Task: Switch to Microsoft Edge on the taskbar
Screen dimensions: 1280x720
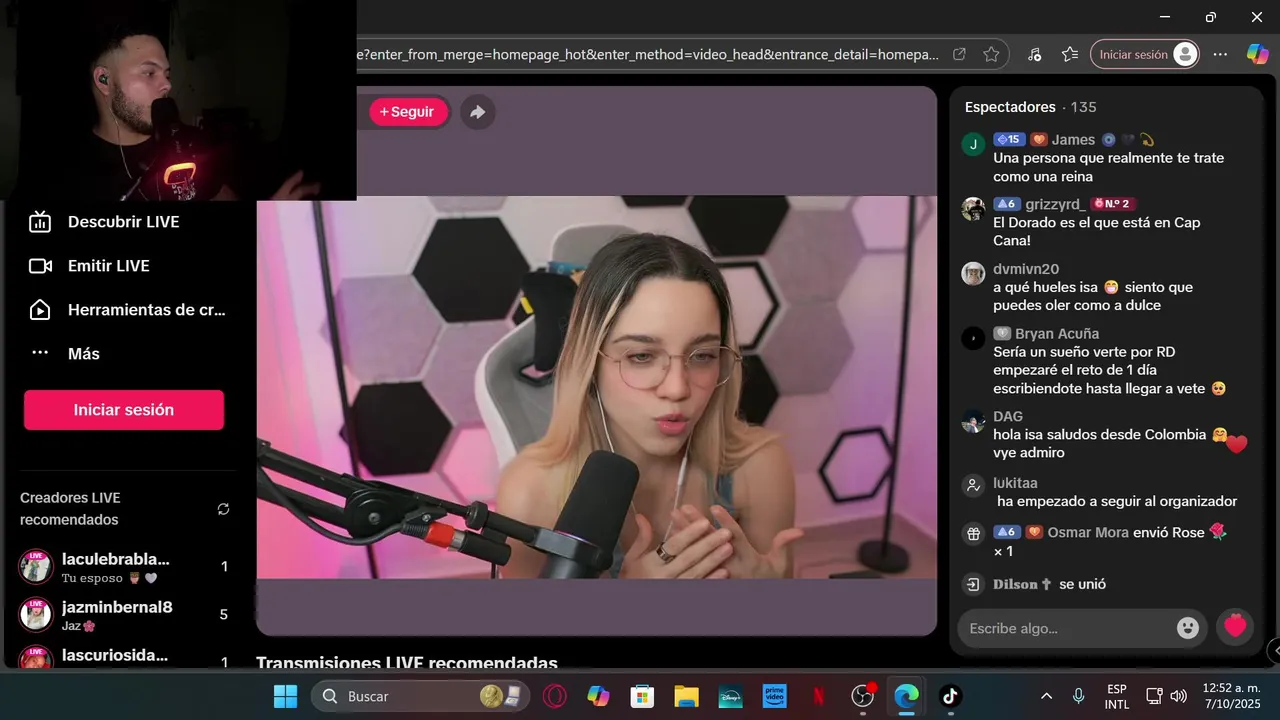Action: (x=906, y=696)
